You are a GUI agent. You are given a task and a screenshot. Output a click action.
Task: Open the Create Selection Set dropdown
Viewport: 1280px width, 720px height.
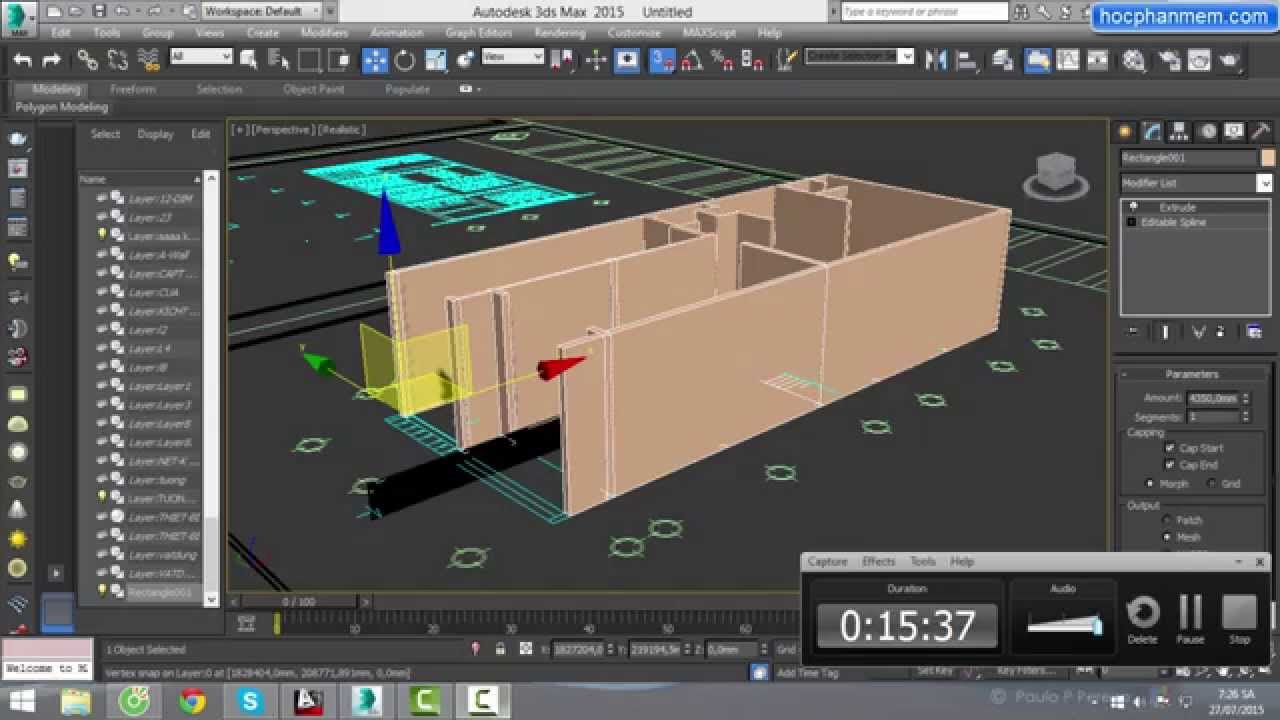pos(860,56)
